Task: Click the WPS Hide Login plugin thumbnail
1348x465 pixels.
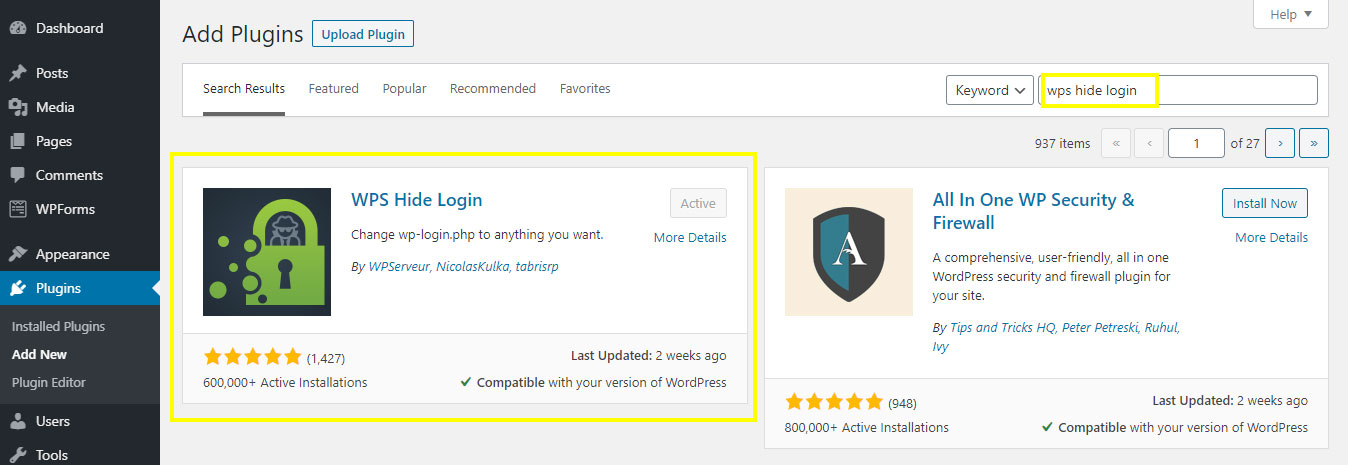Action: coord(267,252)
